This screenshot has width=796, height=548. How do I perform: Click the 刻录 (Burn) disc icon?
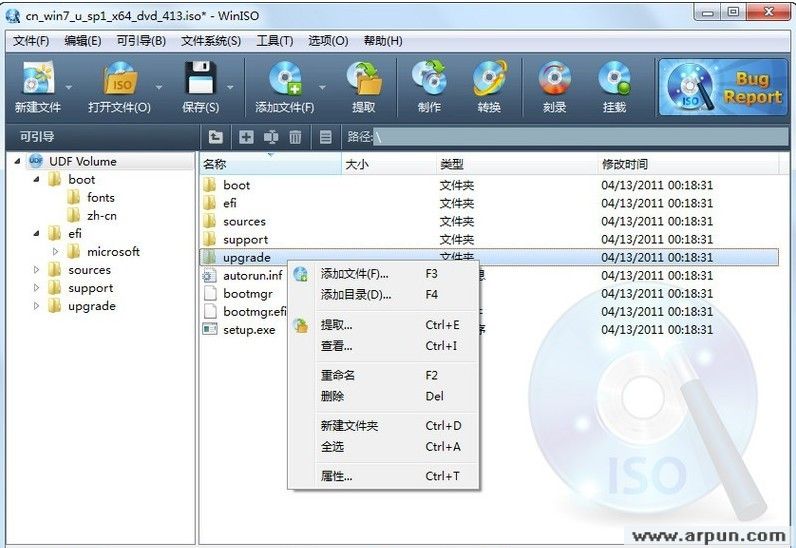coord(554,80)
